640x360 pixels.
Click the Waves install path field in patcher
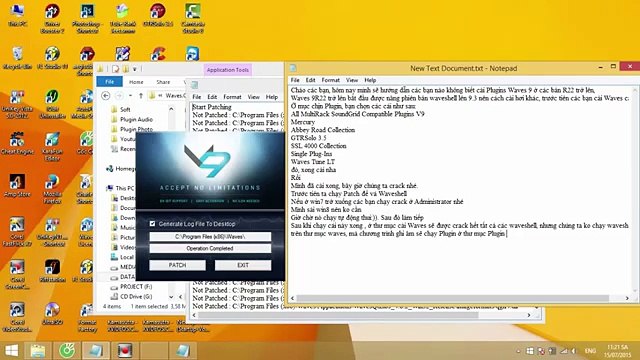[x=210, y=236]
